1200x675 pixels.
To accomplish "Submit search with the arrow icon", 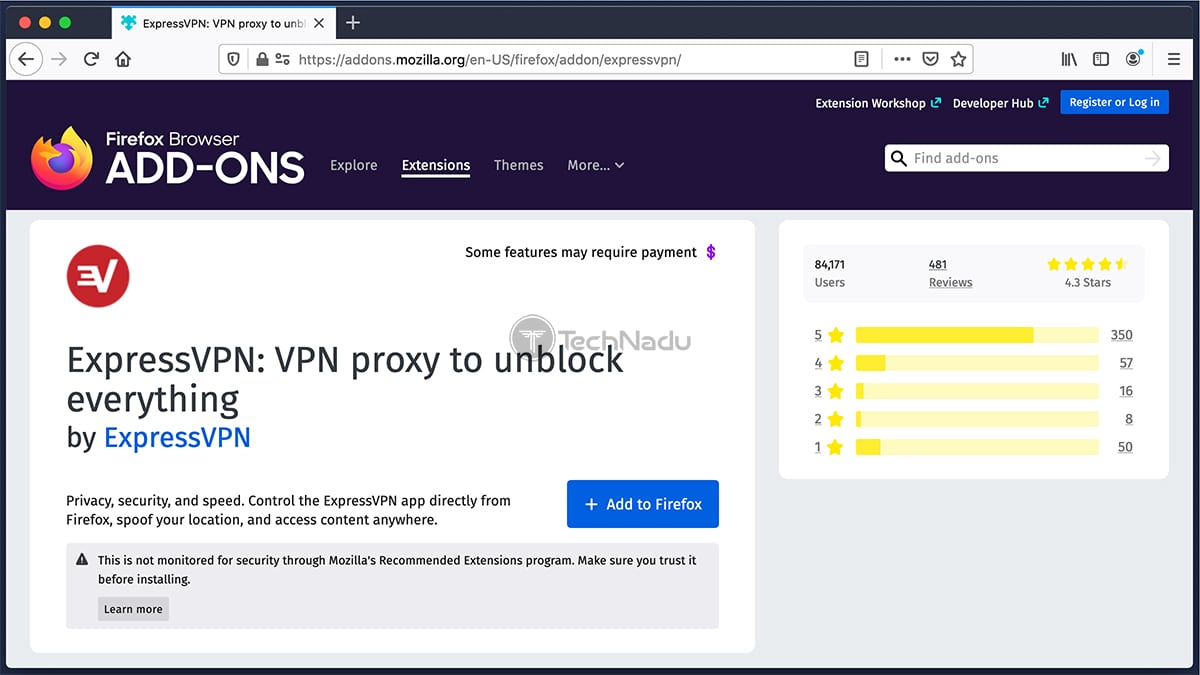I will (1153, 158).
